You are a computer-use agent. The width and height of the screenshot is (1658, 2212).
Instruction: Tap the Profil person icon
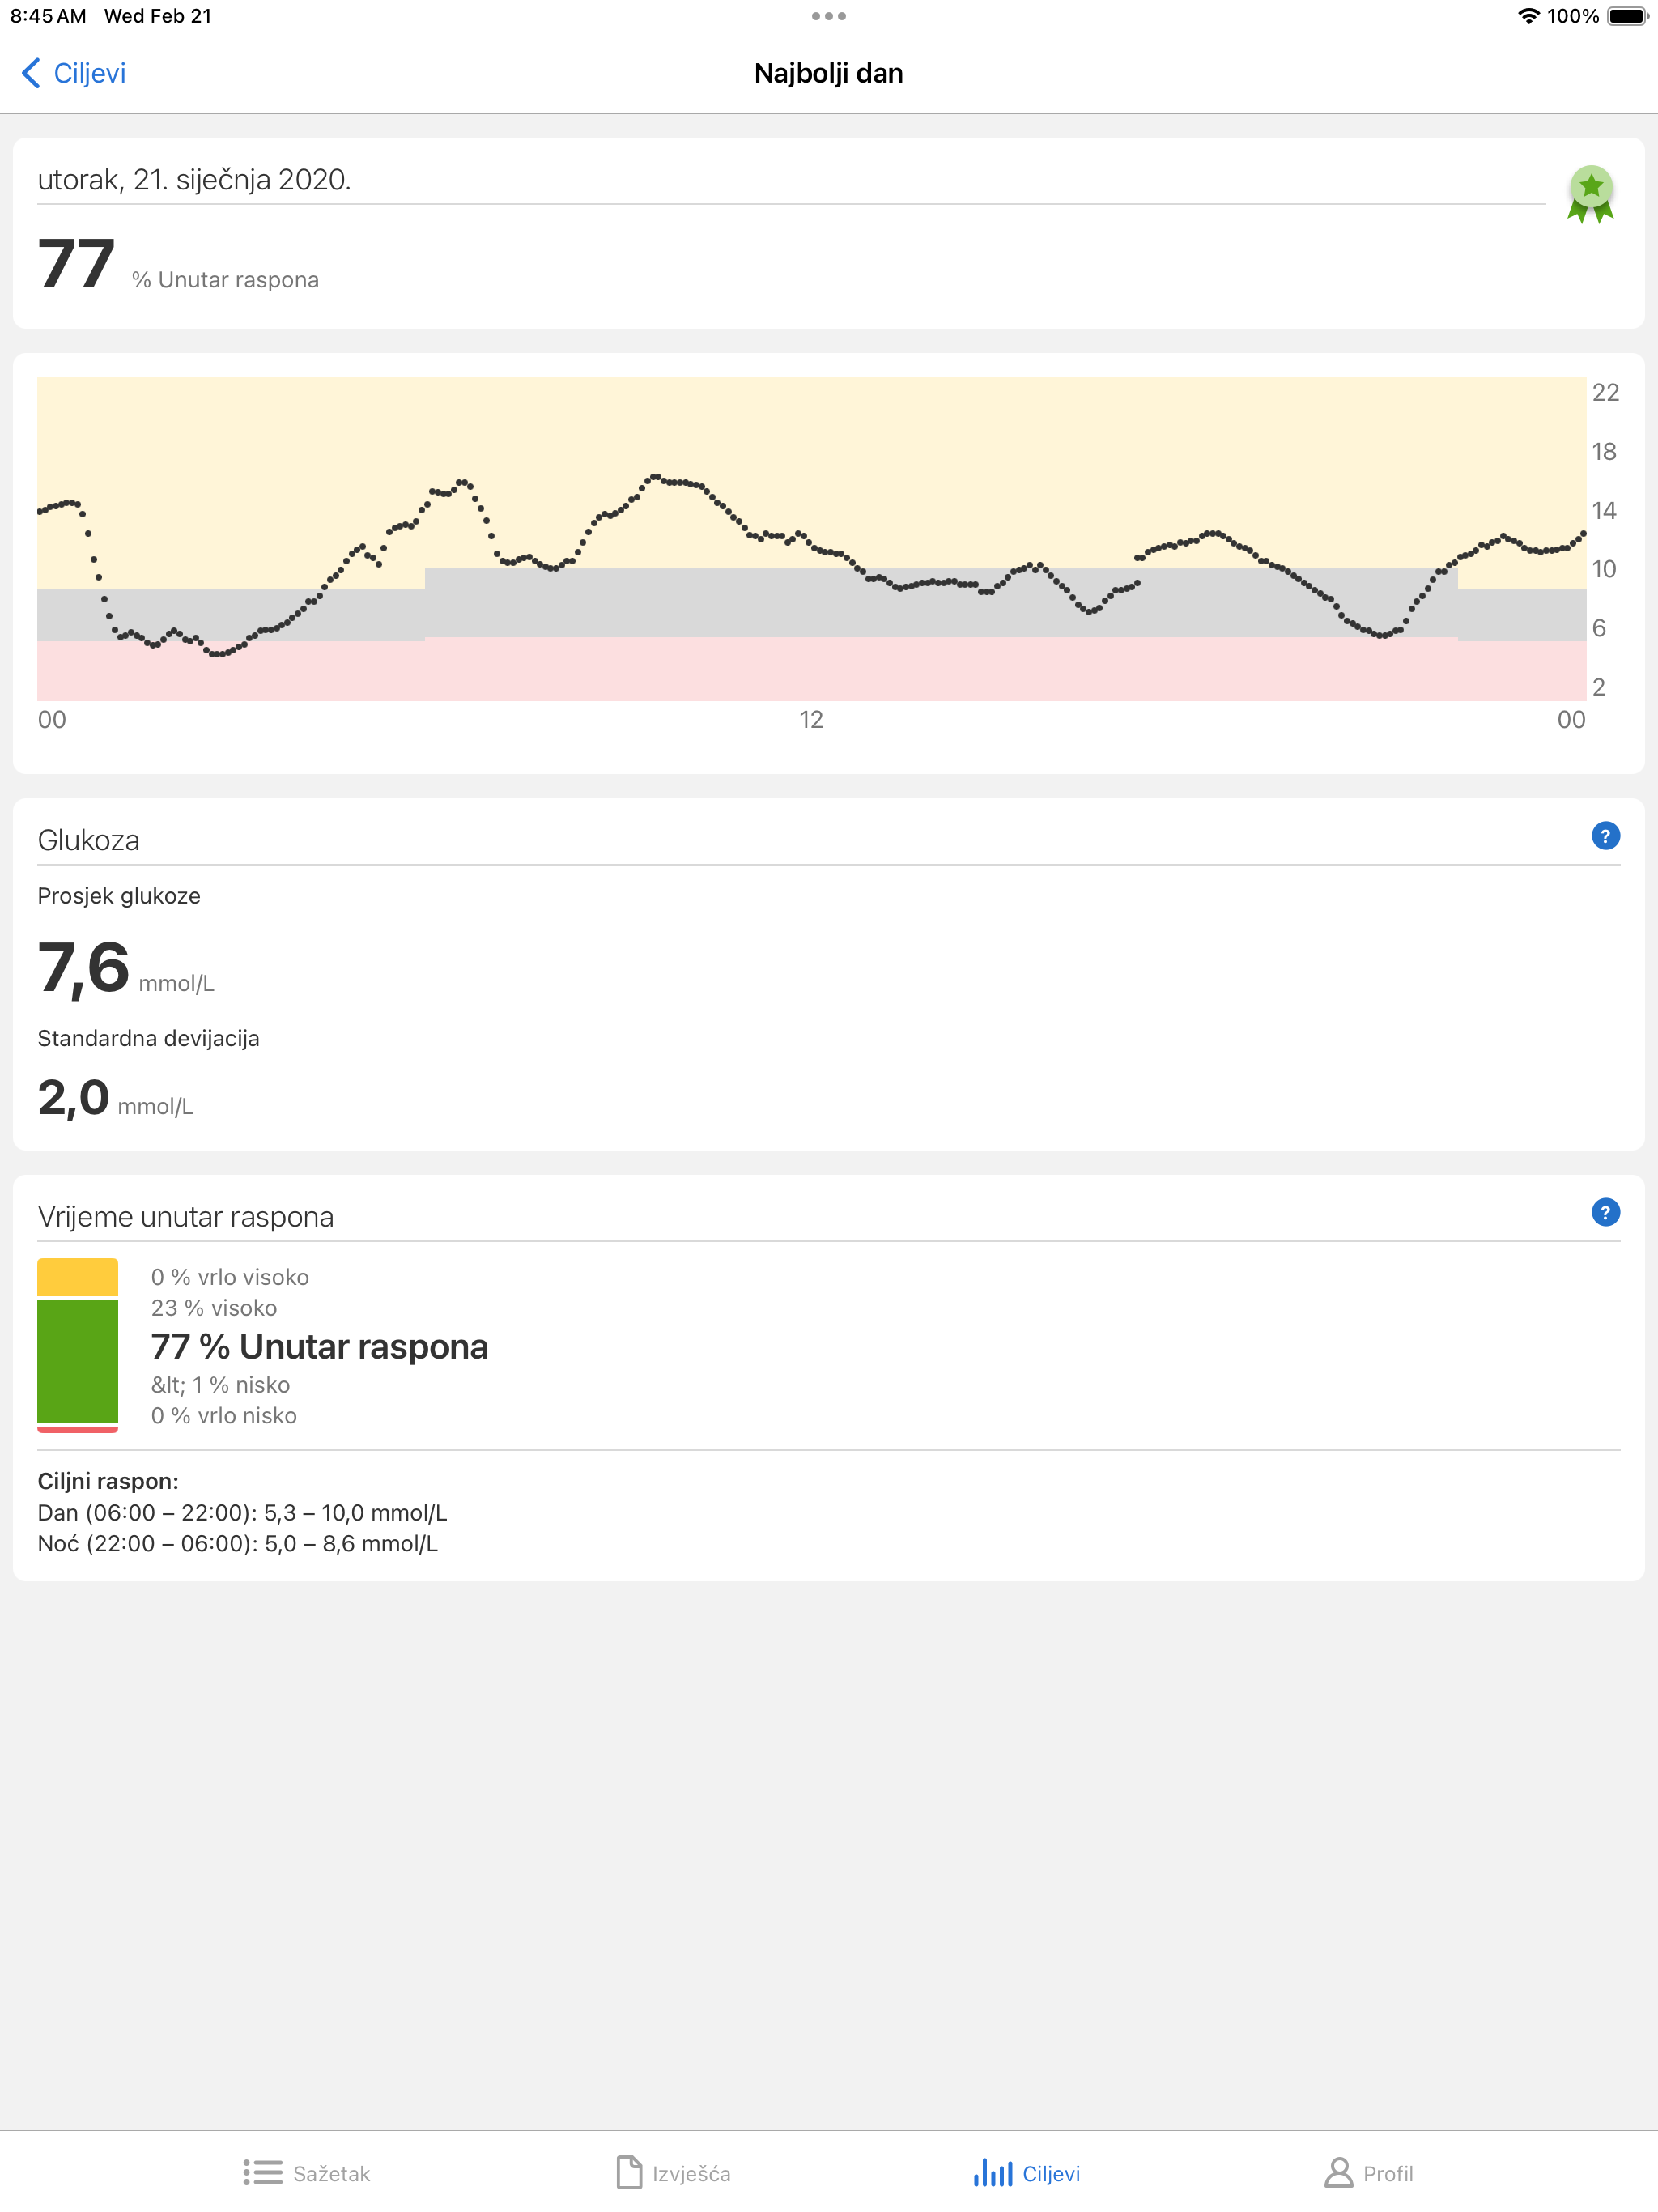coord(1338,2172)
